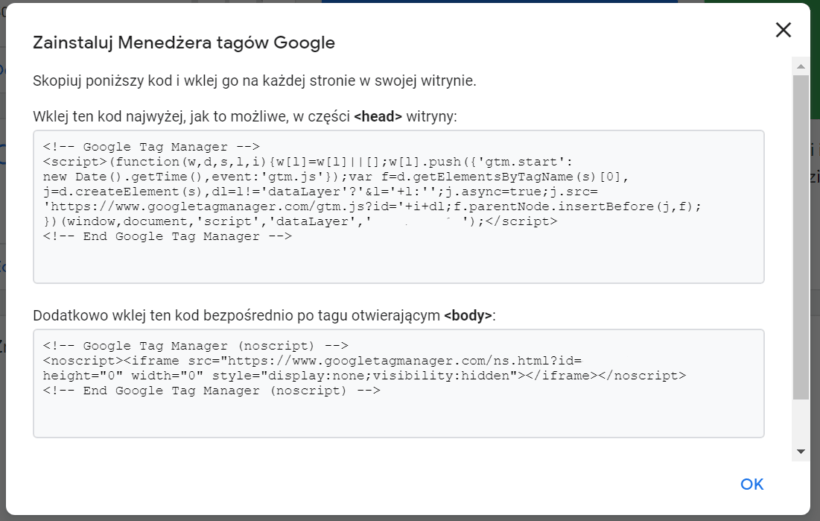Click the scrollbar down arrow
The height and width of the screenshot is (521, 820).
[x=800, y=452]
